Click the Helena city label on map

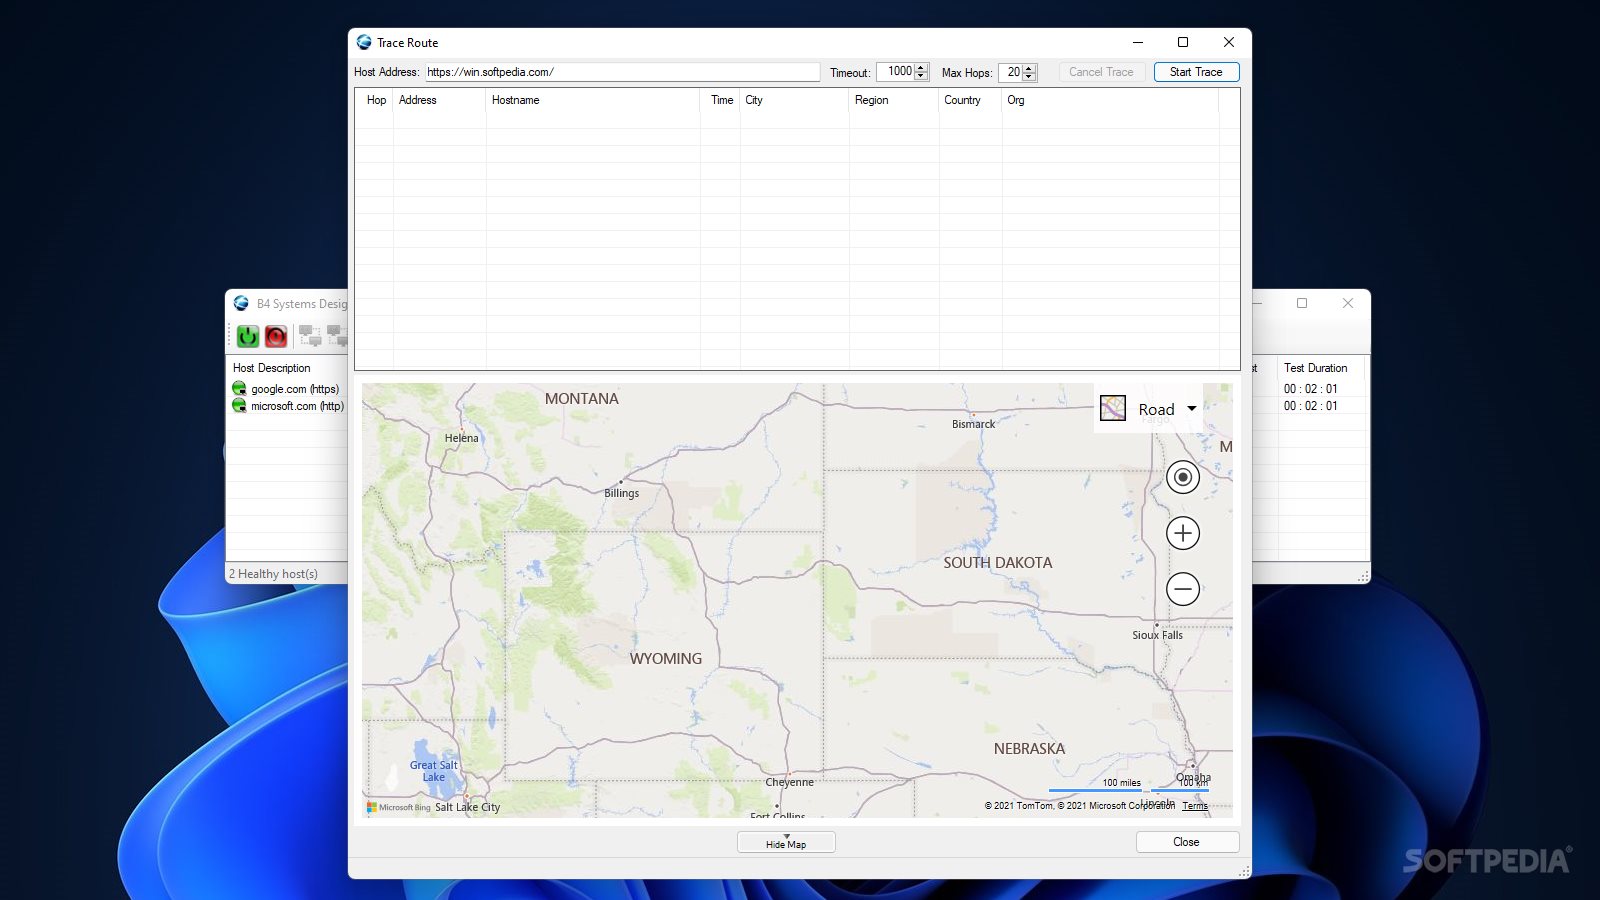pos(461,438)
